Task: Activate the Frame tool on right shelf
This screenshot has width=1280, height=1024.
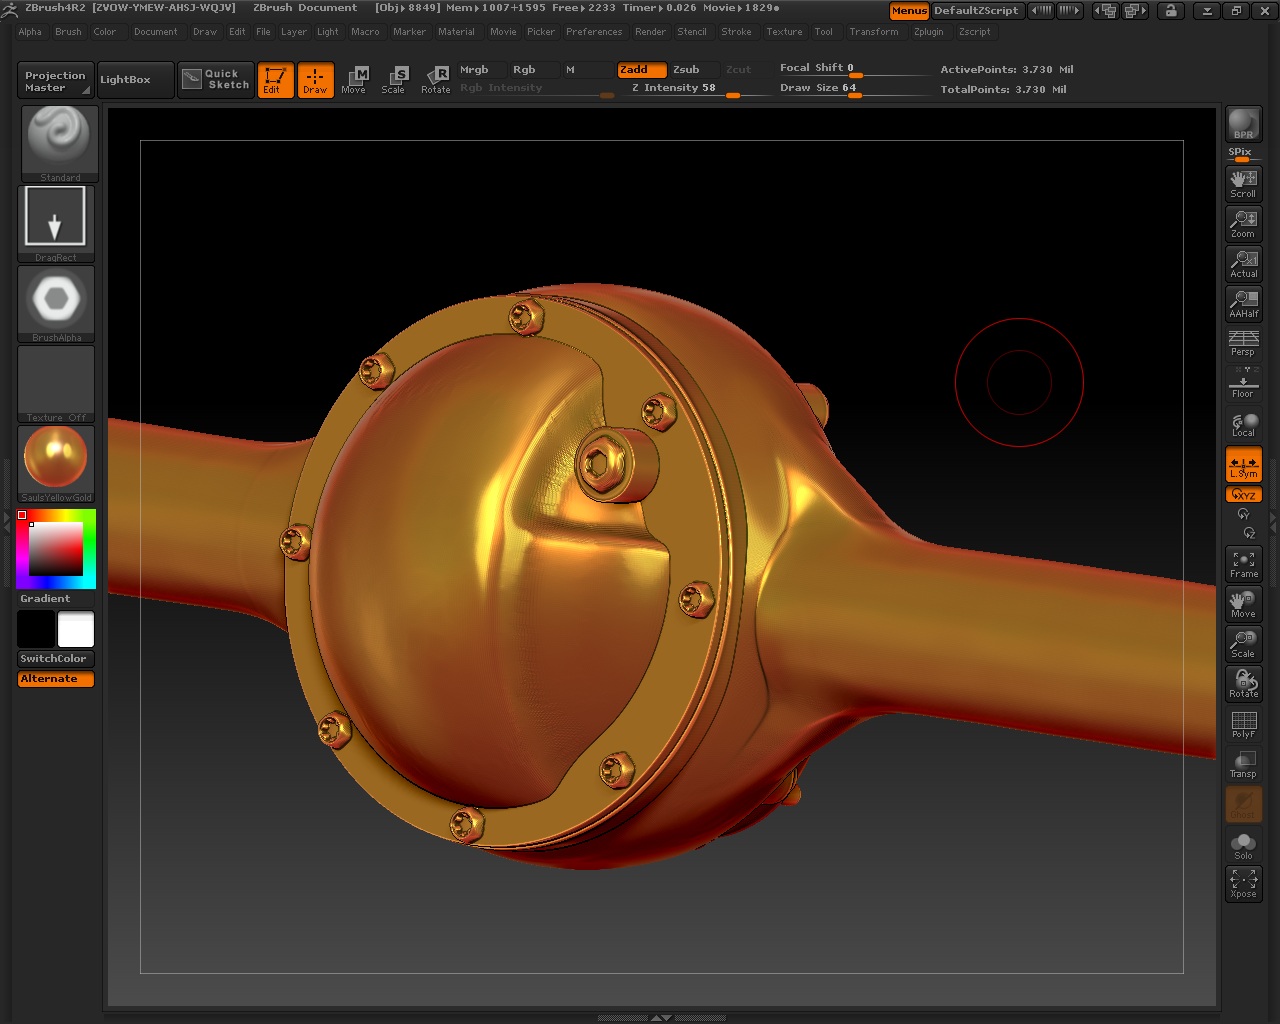Action: click(x=1243, y=563)
